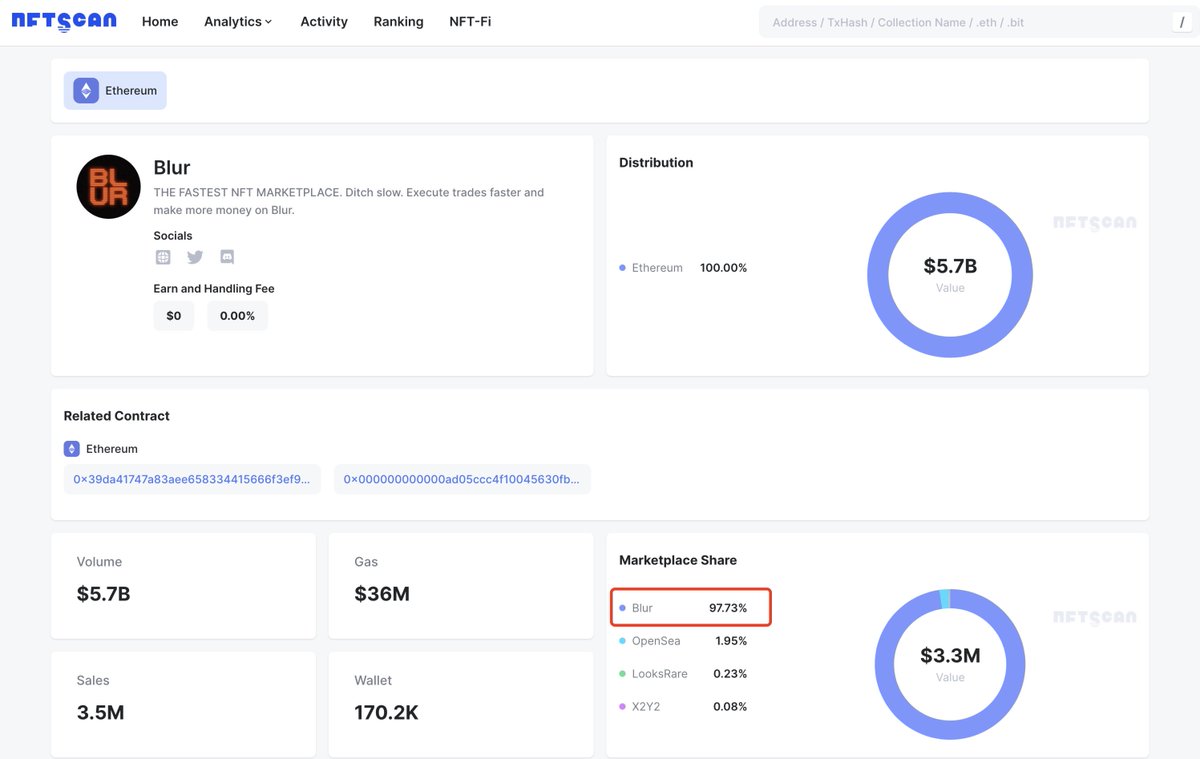The image size is (1200, 759).
Task: Click the LooksRare legend color dot
Action: (x=622, y=674)
